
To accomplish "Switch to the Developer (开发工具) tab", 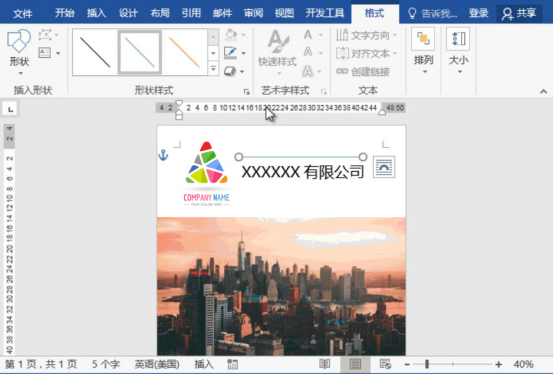I will 325,13.
